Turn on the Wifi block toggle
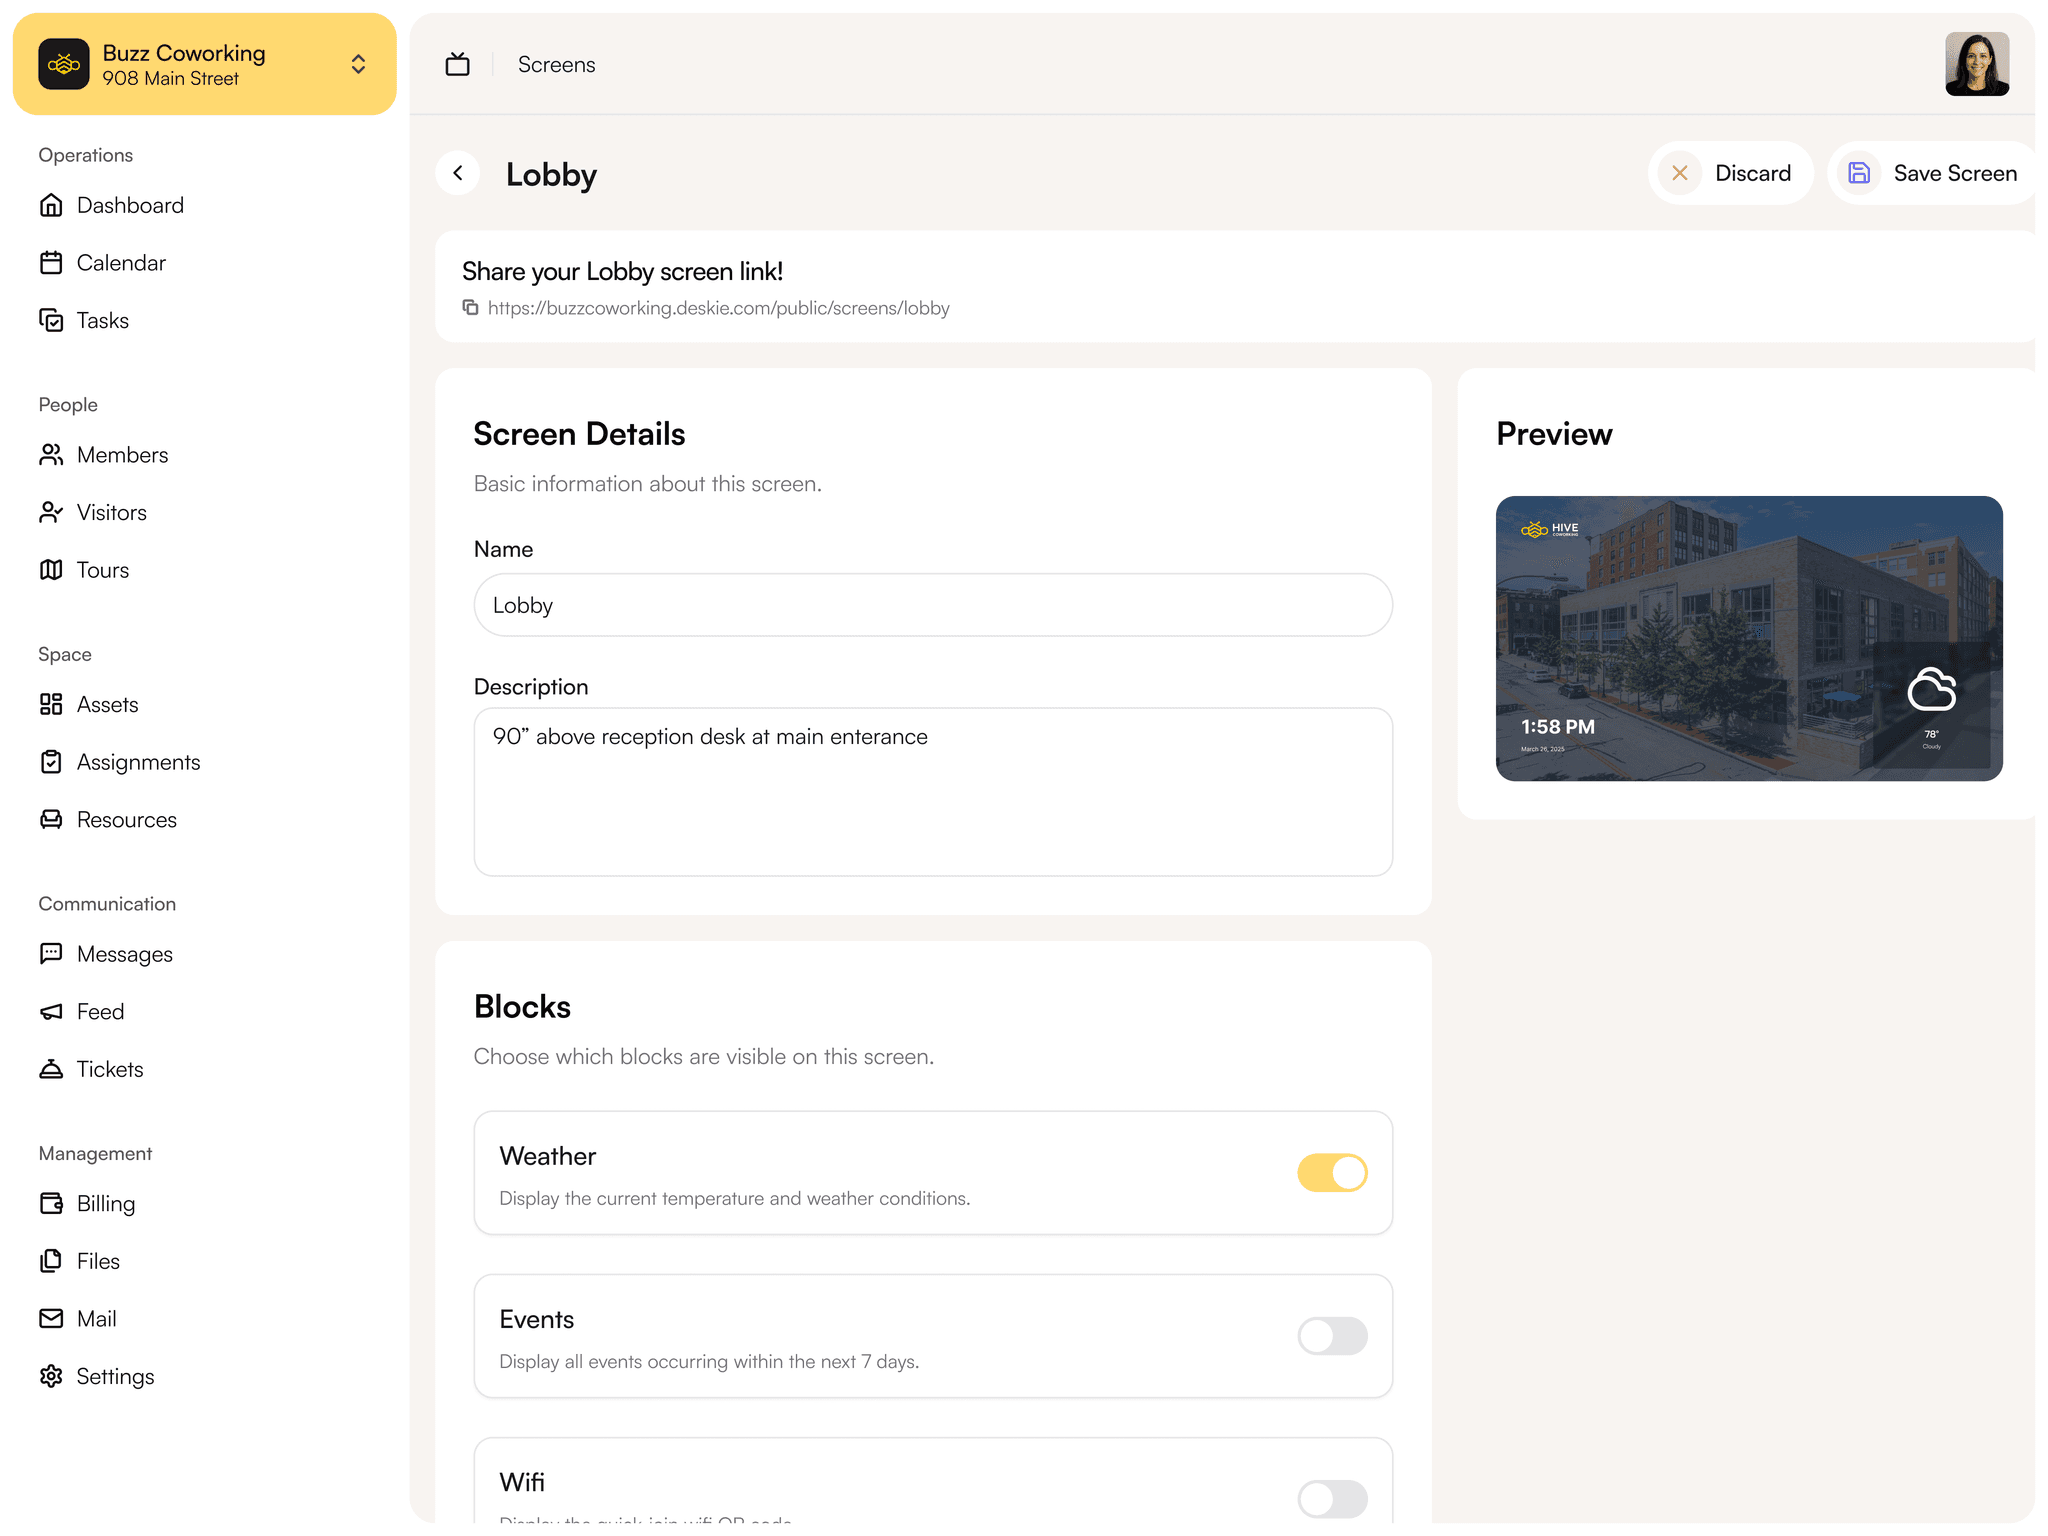The height and width of the screenshot is (1536, 2048). 1332,1498
